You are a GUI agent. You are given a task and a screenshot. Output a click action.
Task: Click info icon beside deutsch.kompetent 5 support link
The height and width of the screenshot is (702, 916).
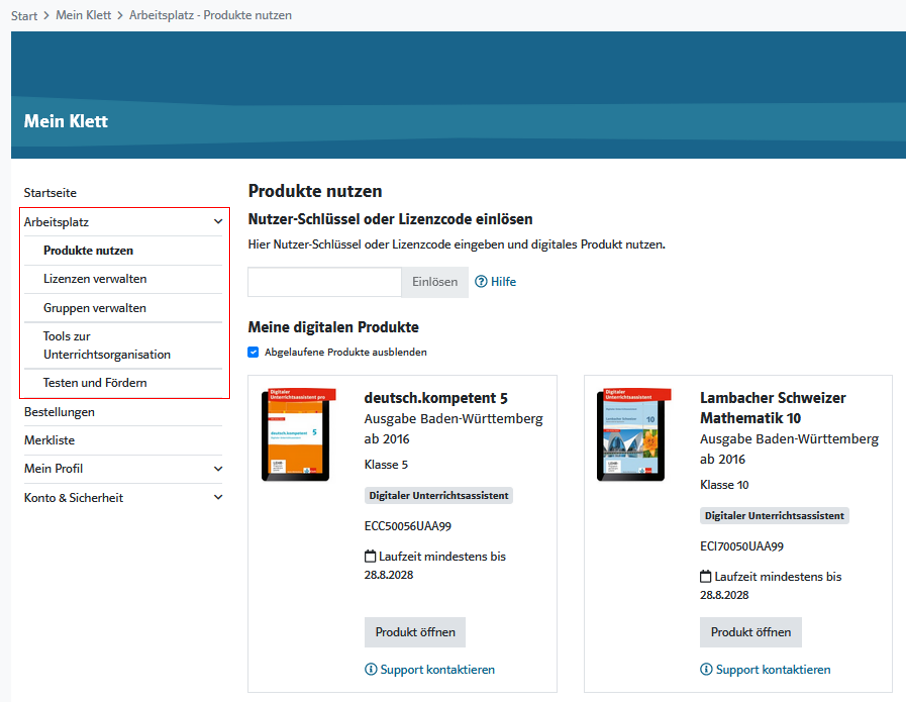point(371,669)
